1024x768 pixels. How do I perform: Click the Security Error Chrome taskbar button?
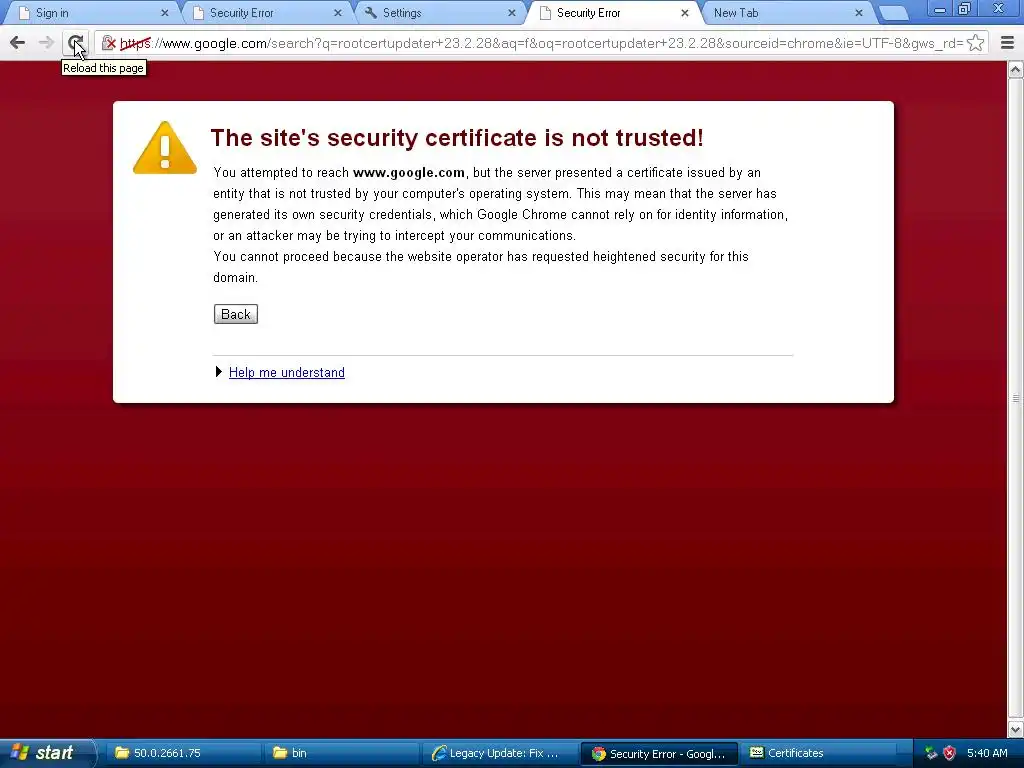[x=659, y=754]
